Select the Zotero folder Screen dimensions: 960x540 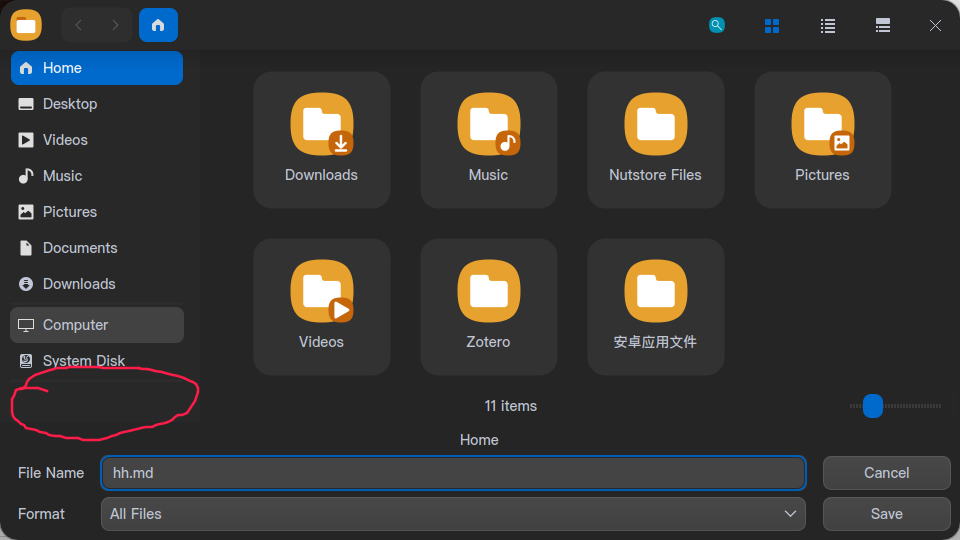click(x=489, y=307)
